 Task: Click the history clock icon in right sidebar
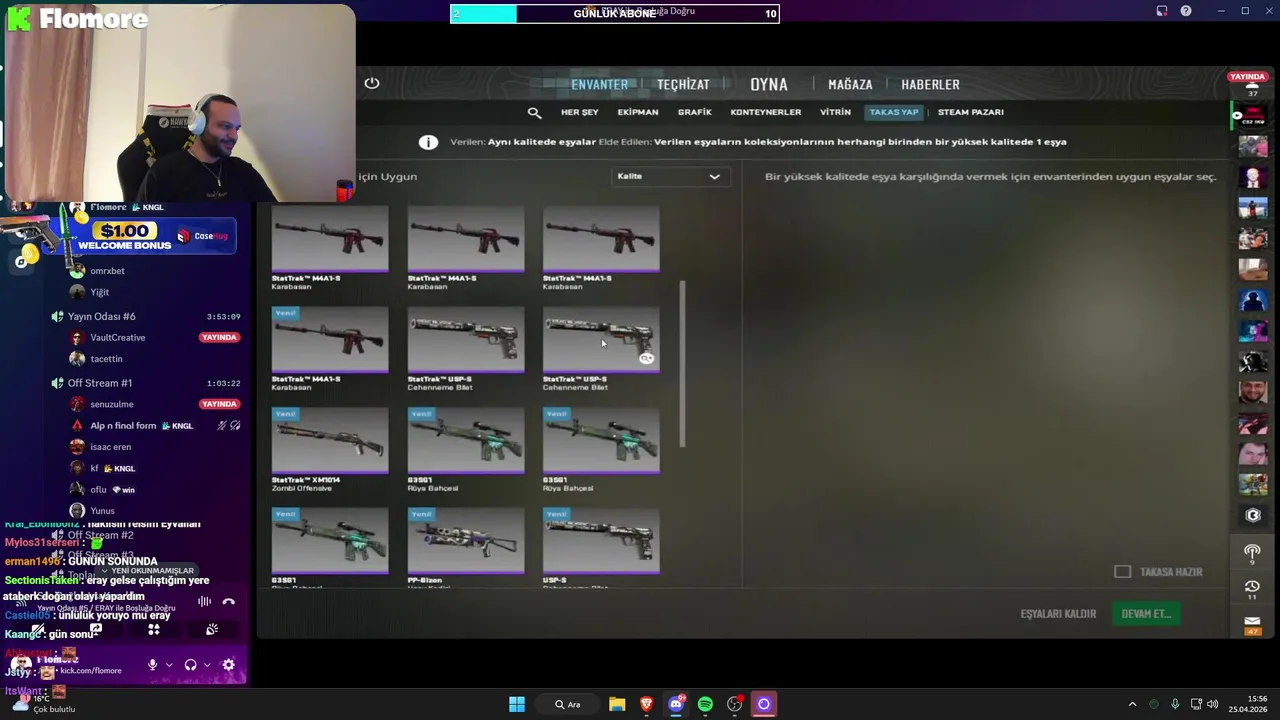tap(1252, 586)
